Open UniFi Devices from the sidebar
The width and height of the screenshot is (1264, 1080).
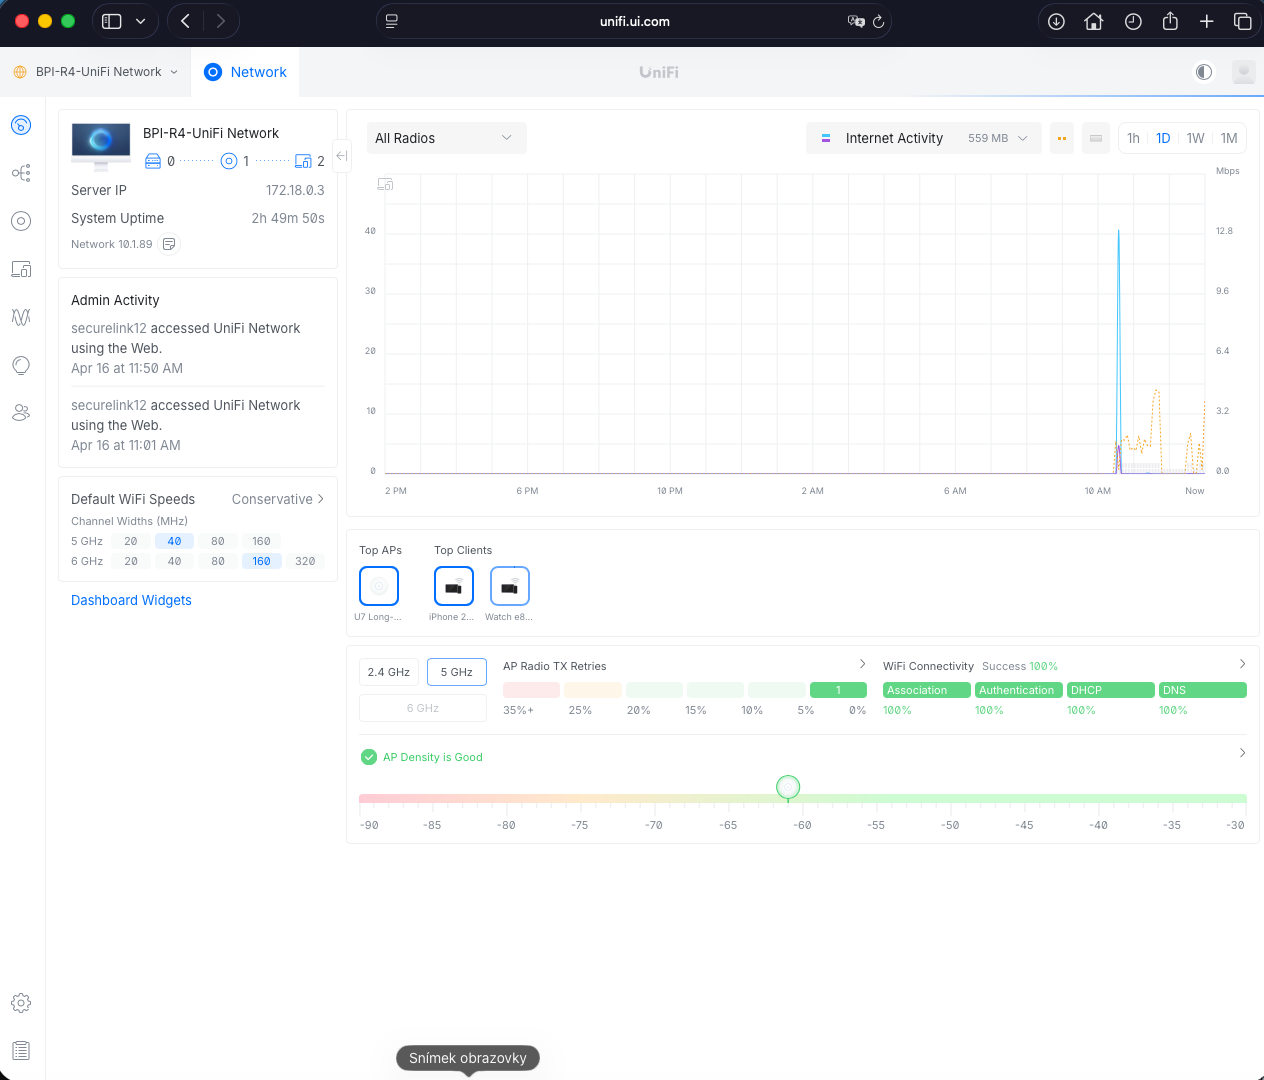click(x=21, y=221)
